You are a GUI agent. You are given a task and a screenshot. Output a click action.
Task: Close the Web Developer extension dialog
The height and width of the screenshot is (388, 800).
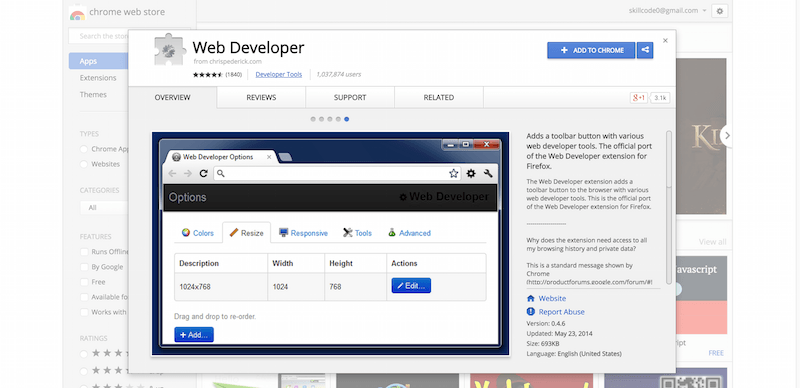(665, 40)
